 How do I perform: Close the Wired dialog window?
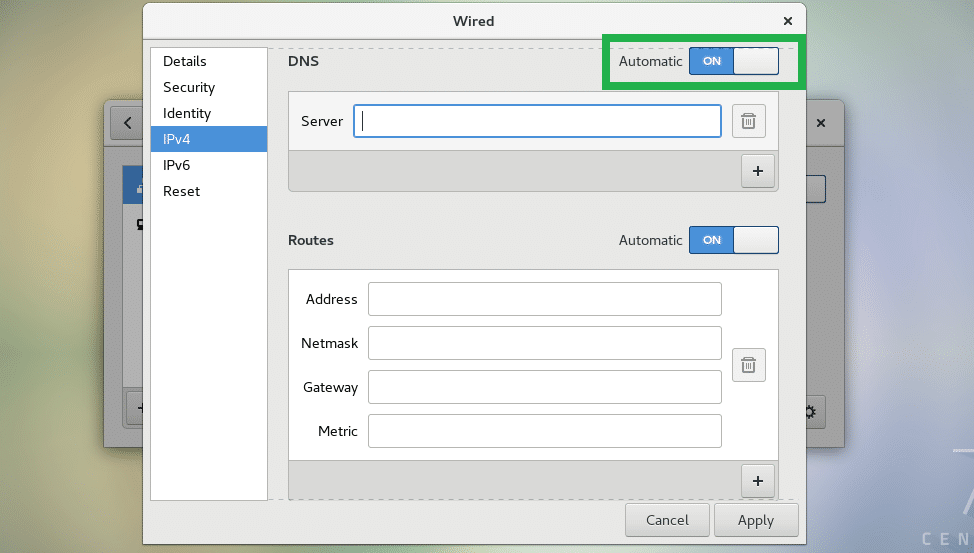click(787, 21)
